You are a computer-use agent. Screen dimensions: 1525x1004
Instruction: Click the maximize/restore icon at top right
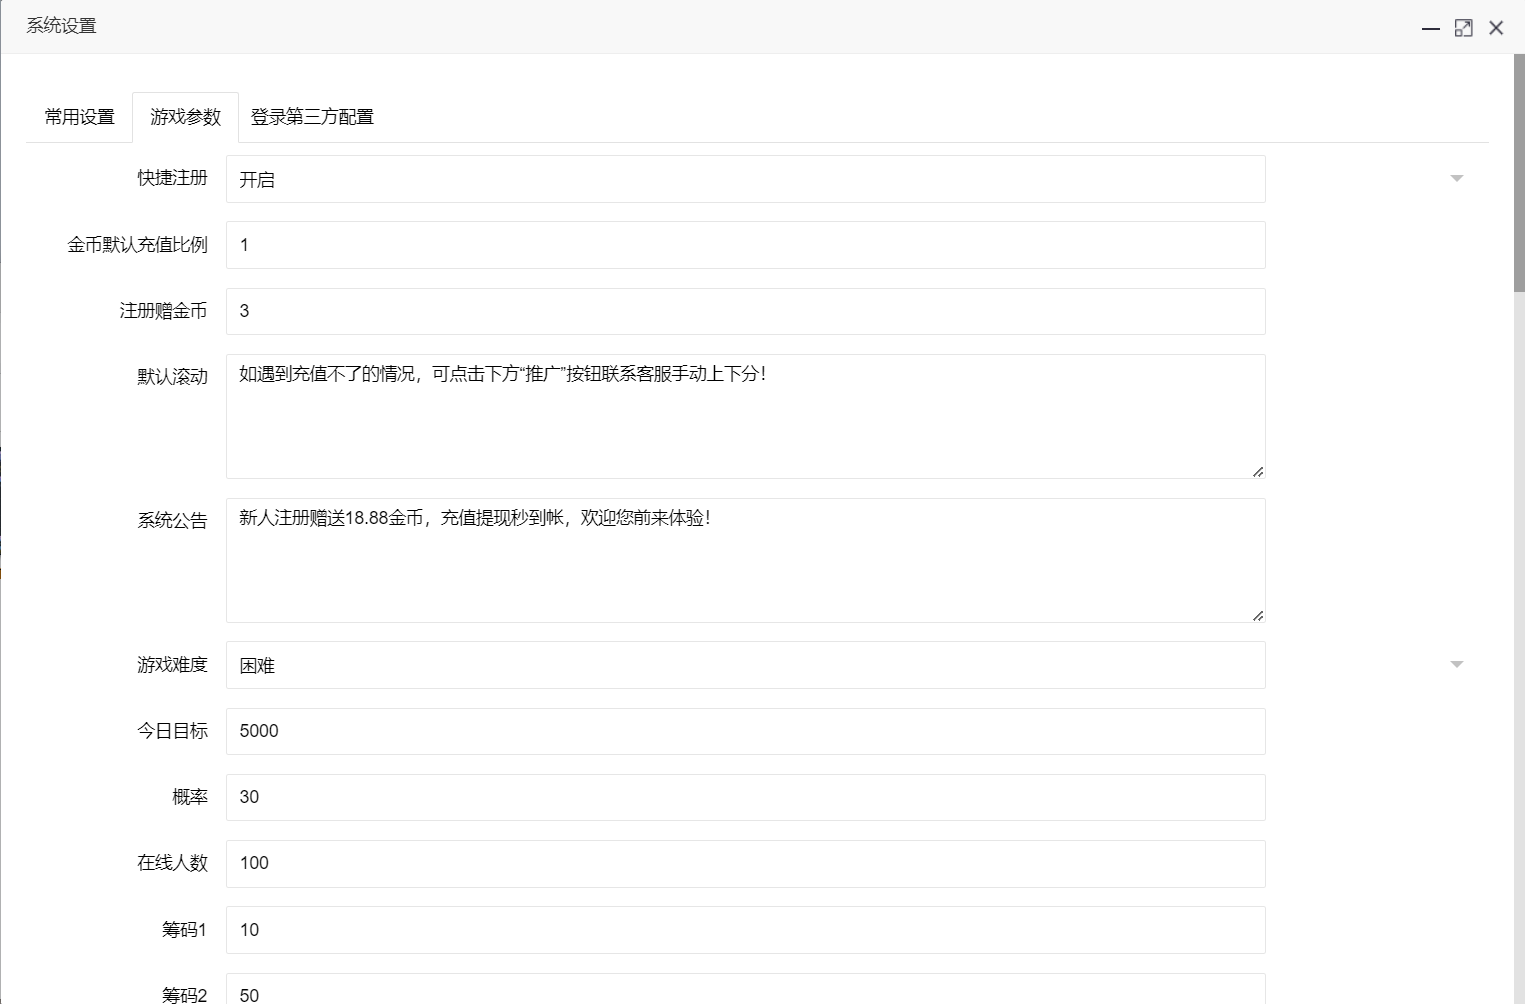[x=1463, y=27]
